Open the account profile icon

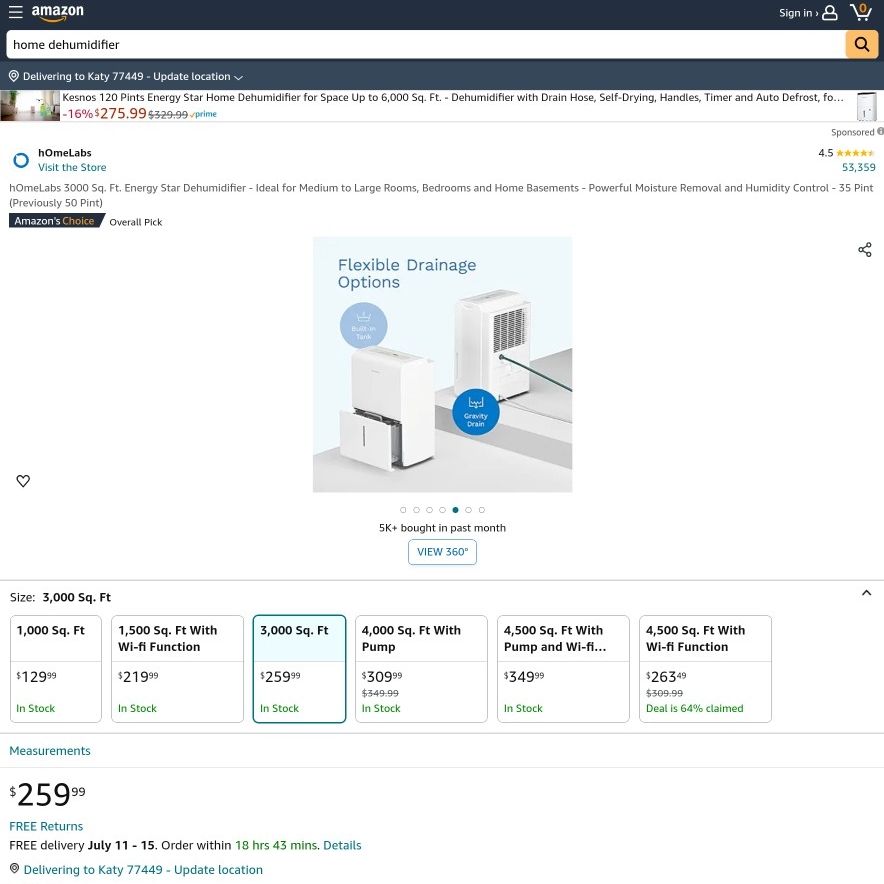tap(829, 12)
